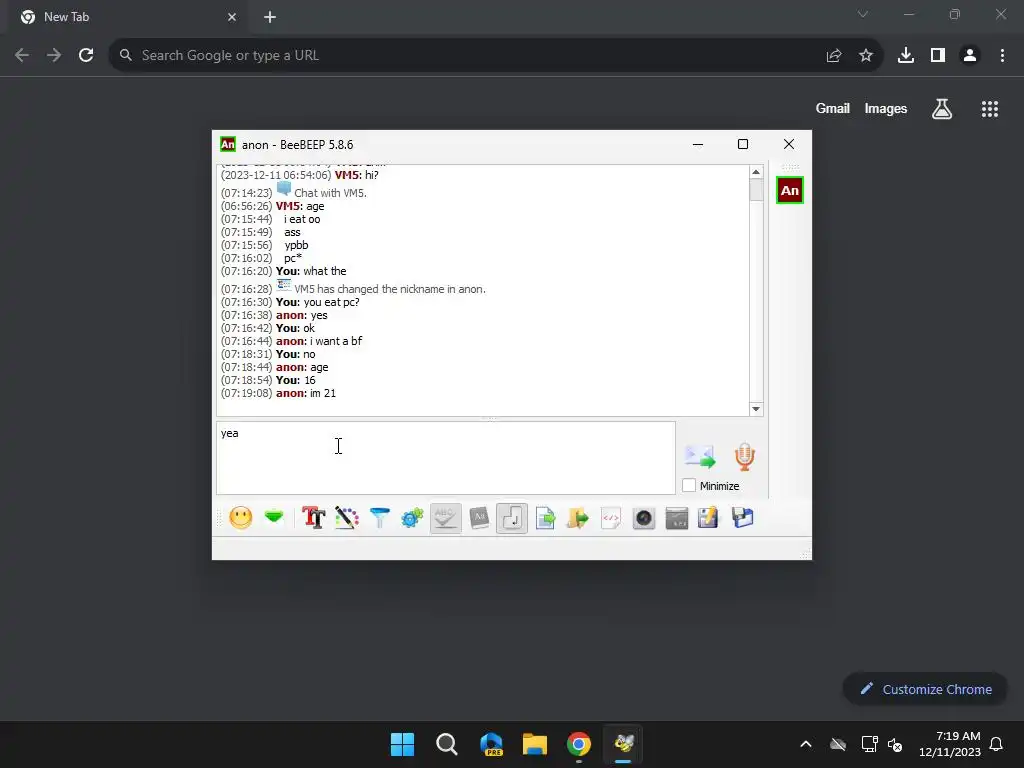This screenshot has width=1024, height=768.
Task: Share this page icon in Chrome omnibox
Action: pos(834,56)
